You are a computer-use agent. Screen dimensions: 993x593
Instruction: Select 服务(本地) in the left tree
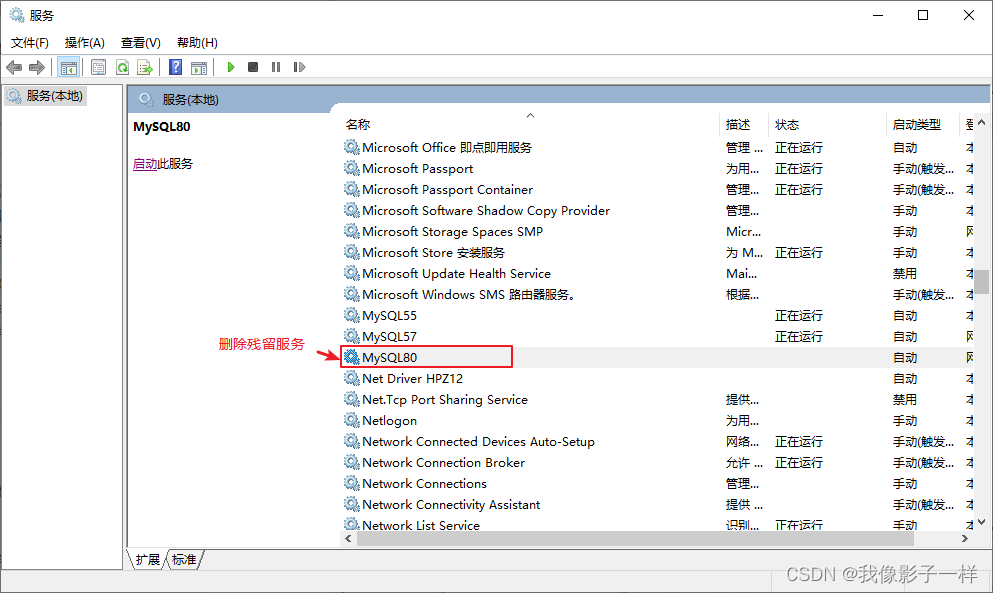(x=46, y=96)
